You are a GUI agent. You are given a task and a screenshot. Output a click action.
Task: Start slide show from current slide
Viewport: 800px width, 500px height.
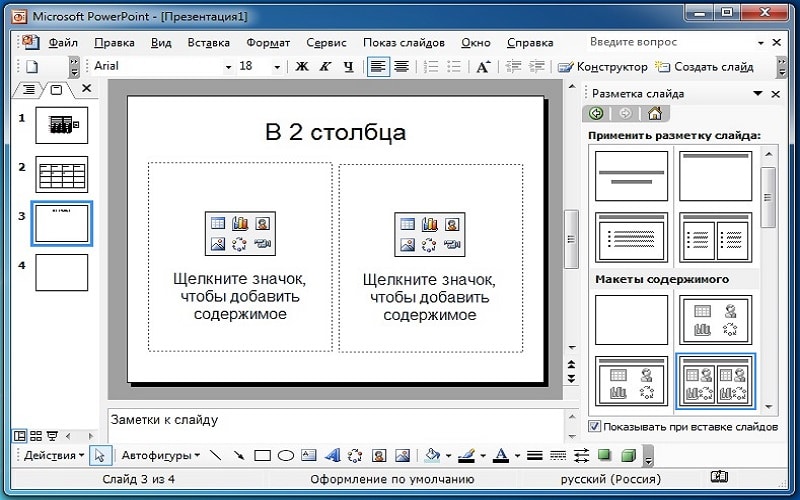[52, 436]
